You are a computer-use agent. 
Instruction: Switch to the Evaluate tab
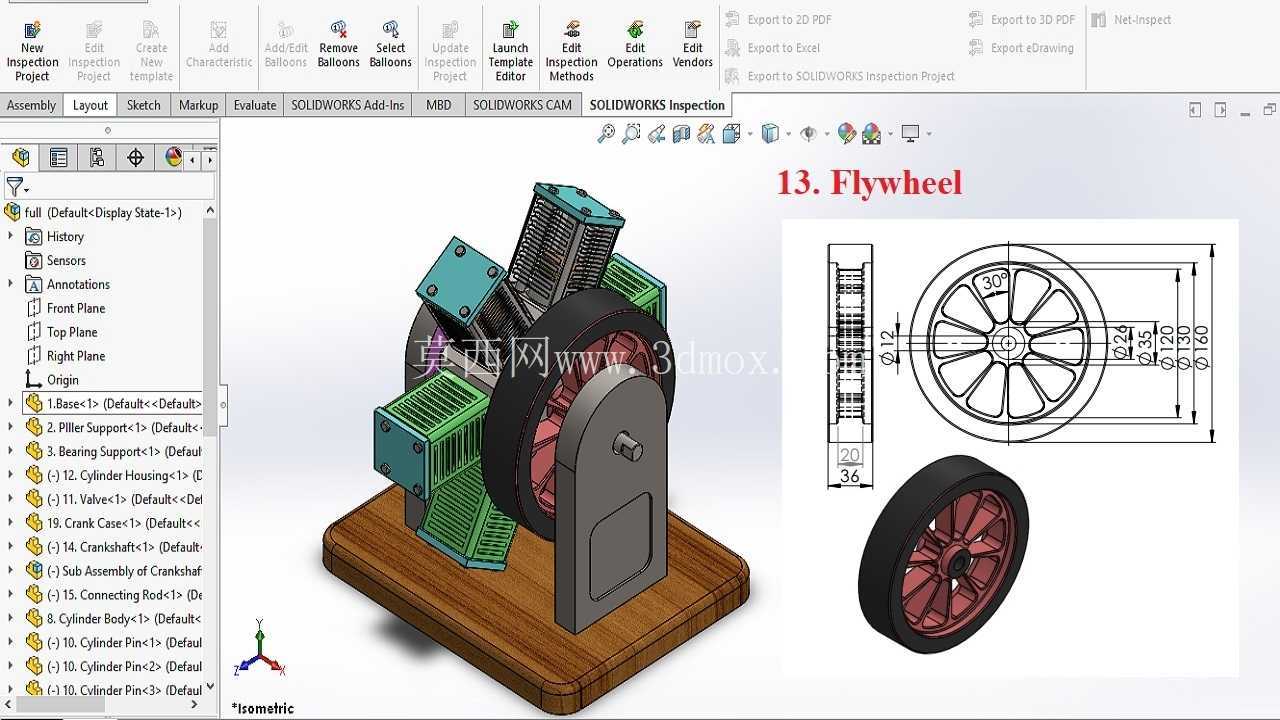[255, 105]
